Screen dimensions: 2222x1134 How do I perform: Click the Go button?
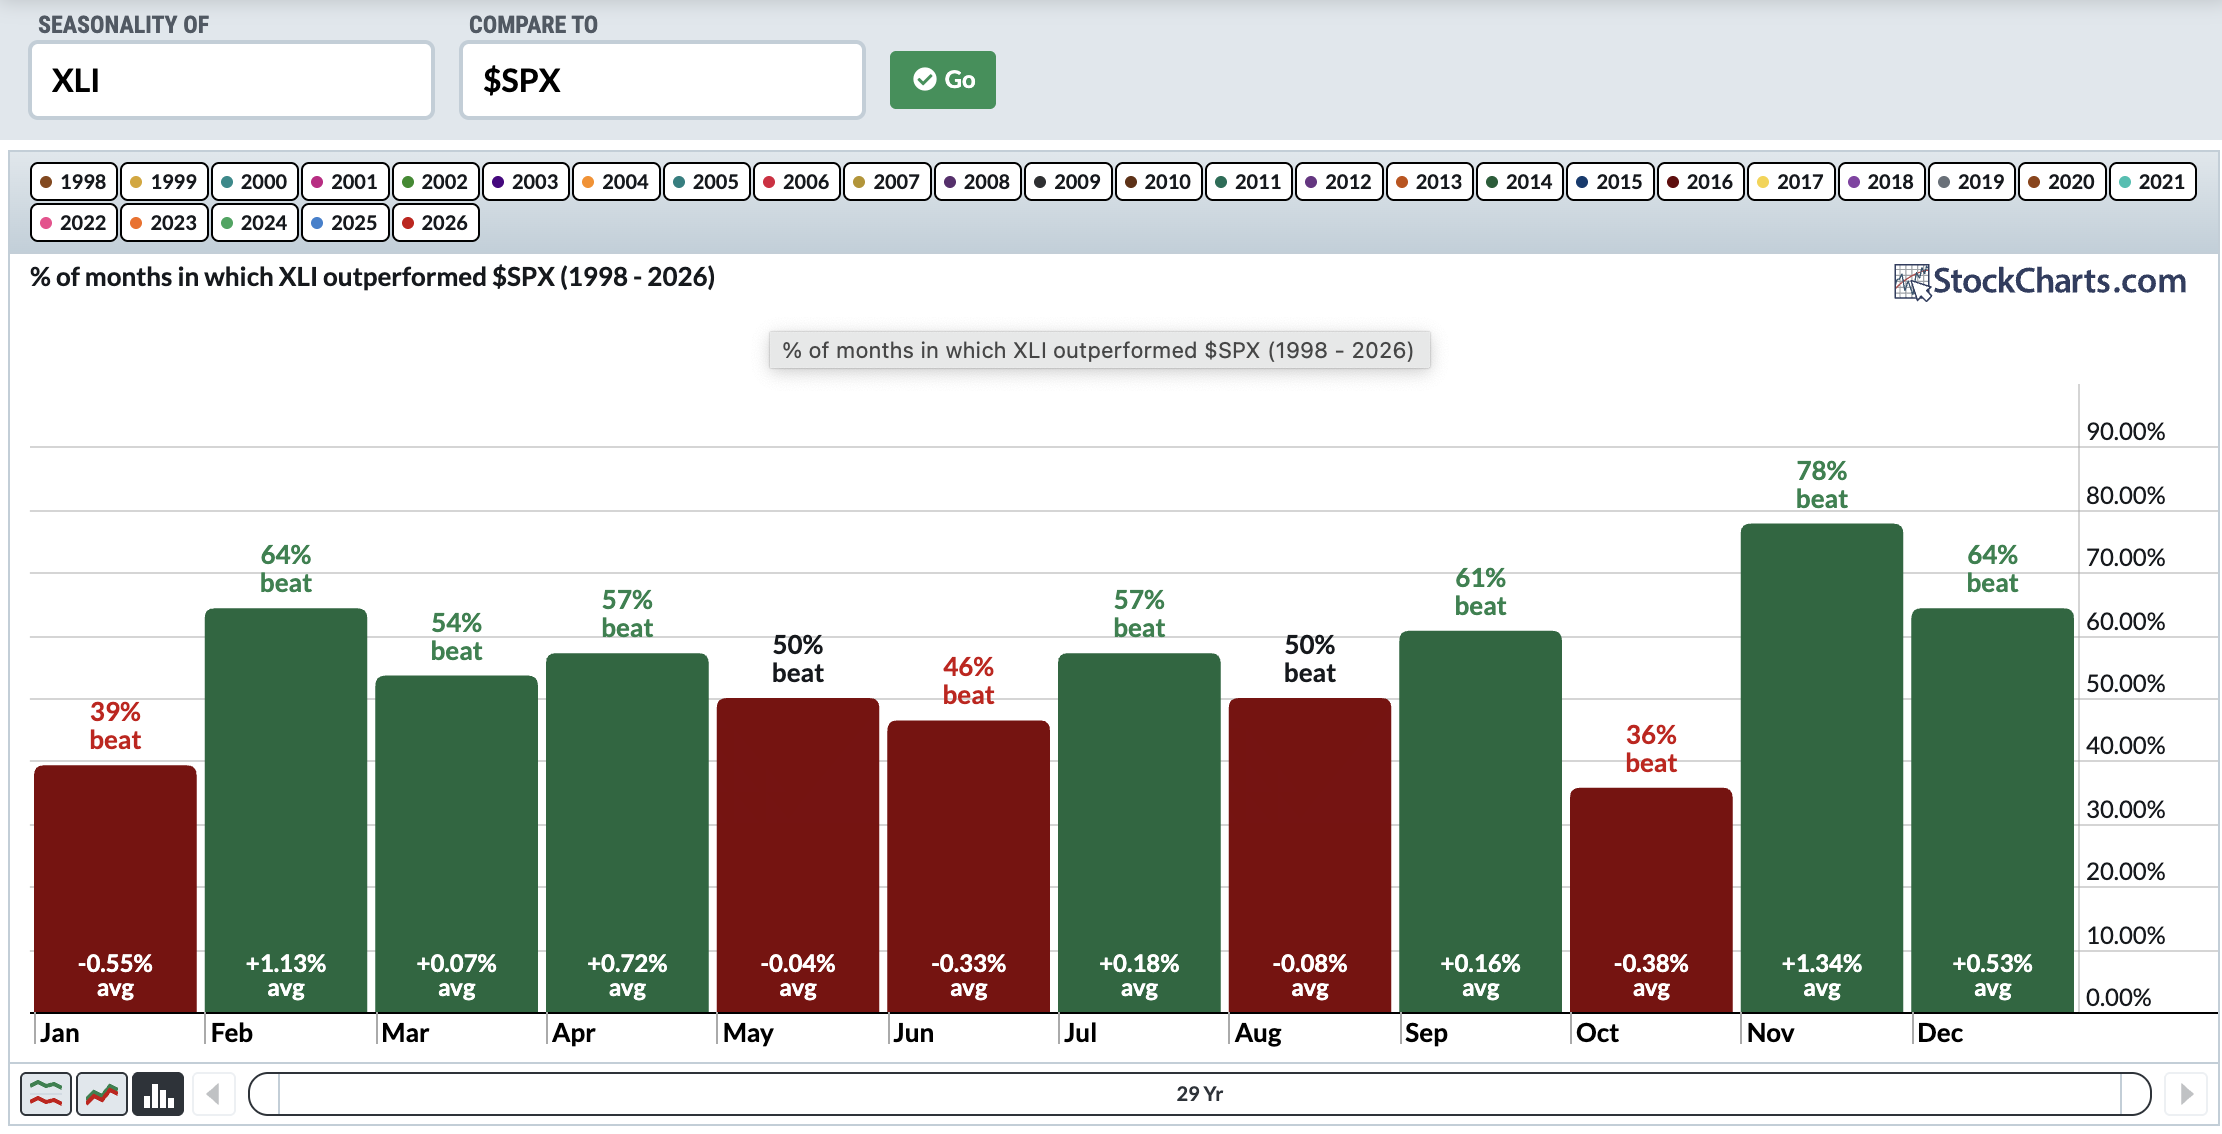(943, 80)
